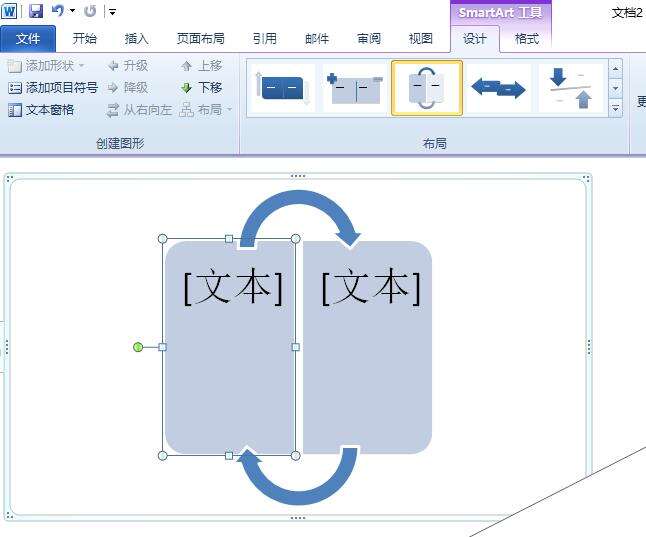Open the 布局 dropdown in 创建图形 group
646x537 pixels.
206,110
